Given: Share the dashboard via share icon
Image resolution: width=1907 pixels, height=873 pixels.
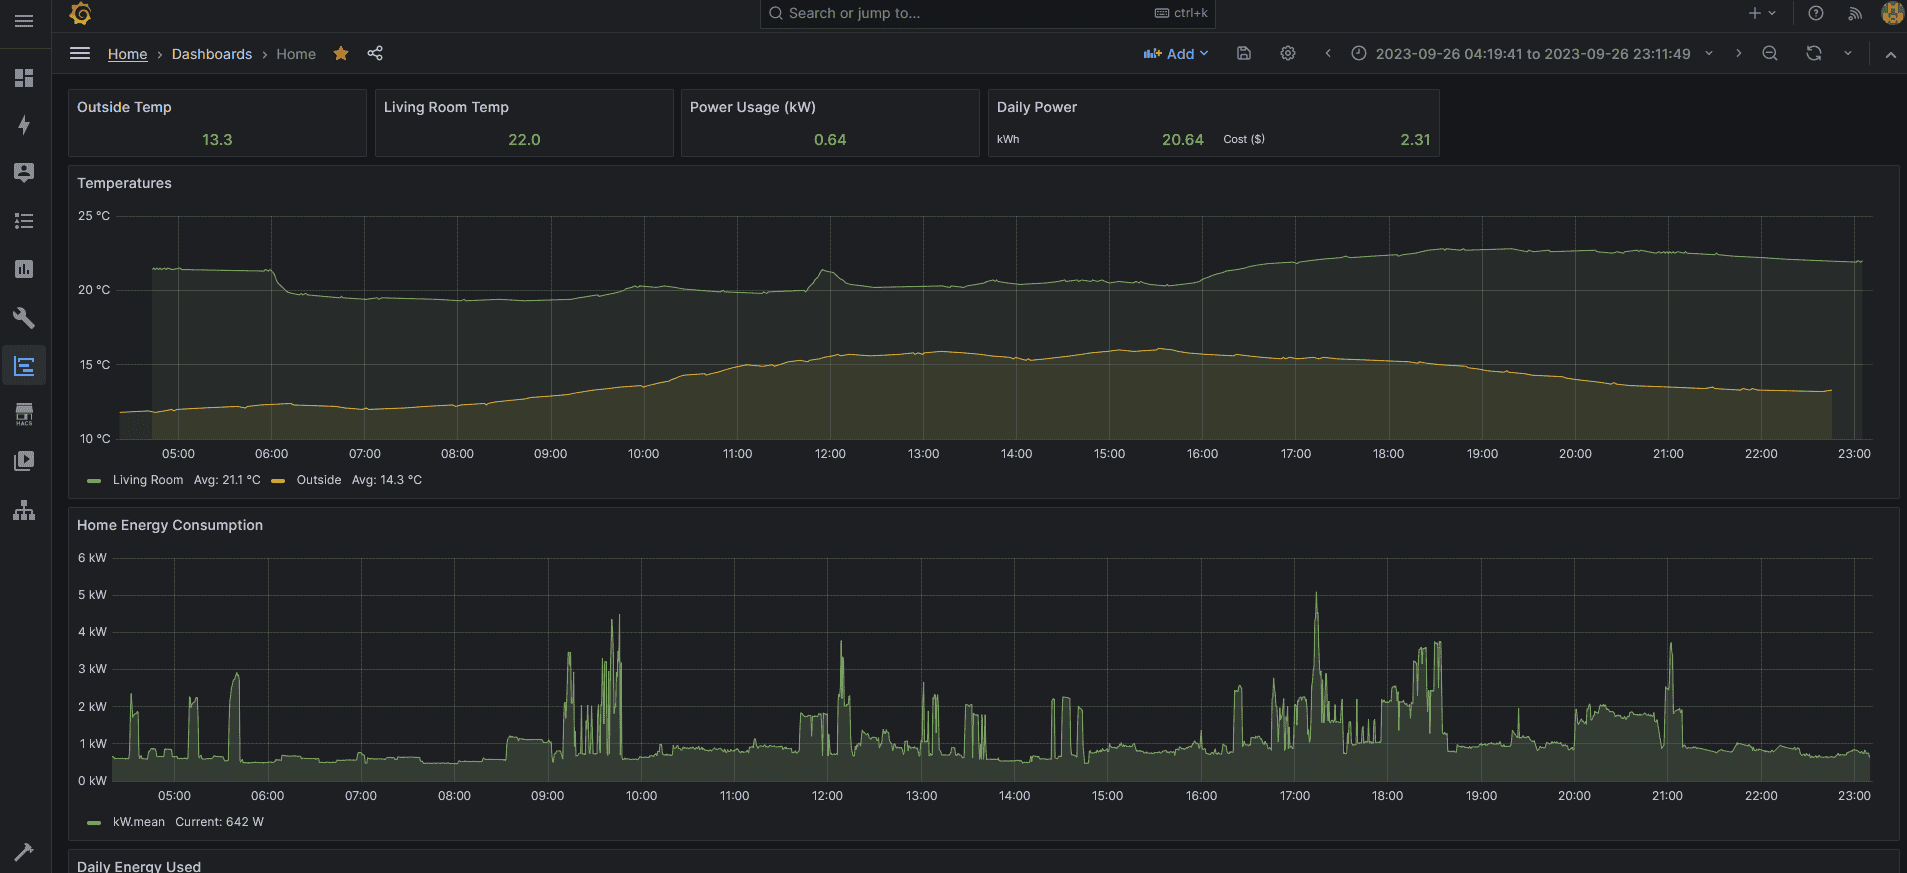Looking at the screenshot, I should tap(375, 54).
